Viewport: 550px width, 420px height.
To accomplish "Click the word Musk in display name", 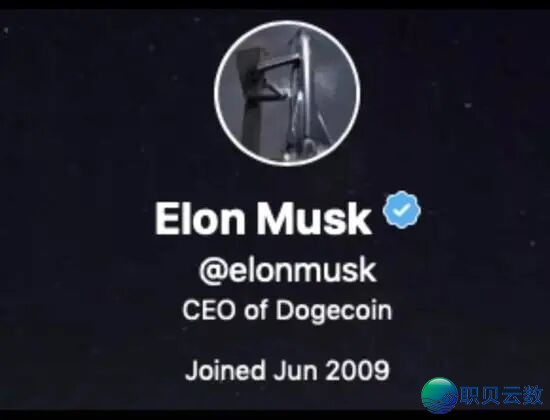I will tap(314, 218).
